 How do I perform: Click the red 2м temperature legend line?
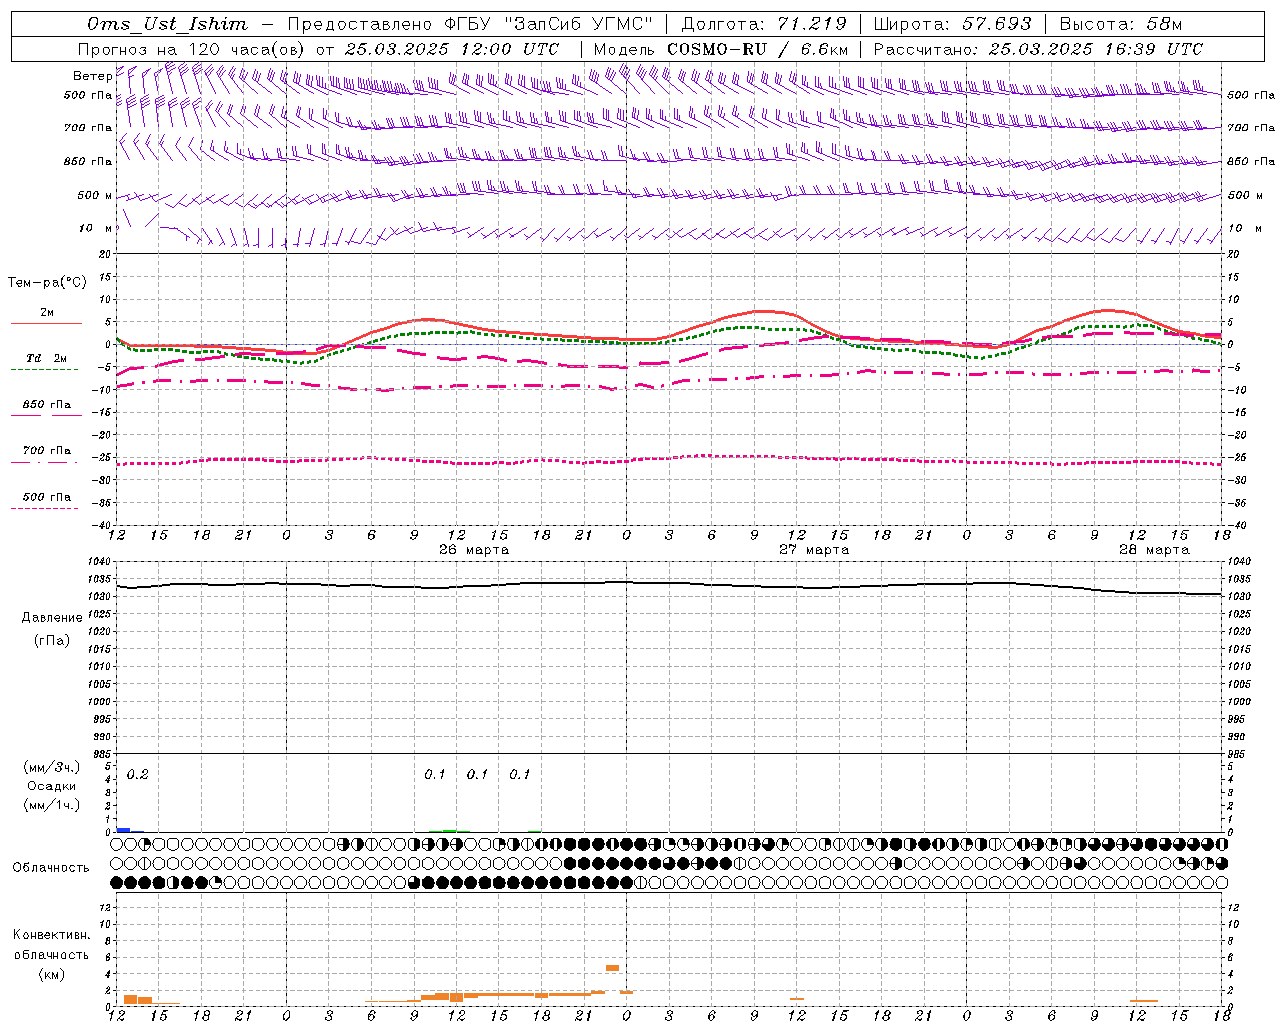coord(46,324)
